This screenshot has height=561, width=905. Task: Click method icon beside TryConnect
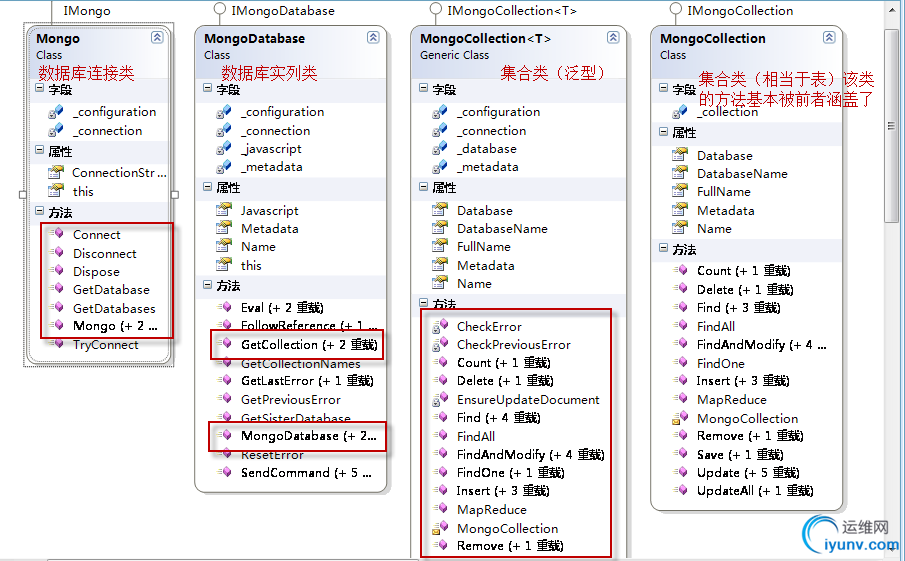coord(57,344)
